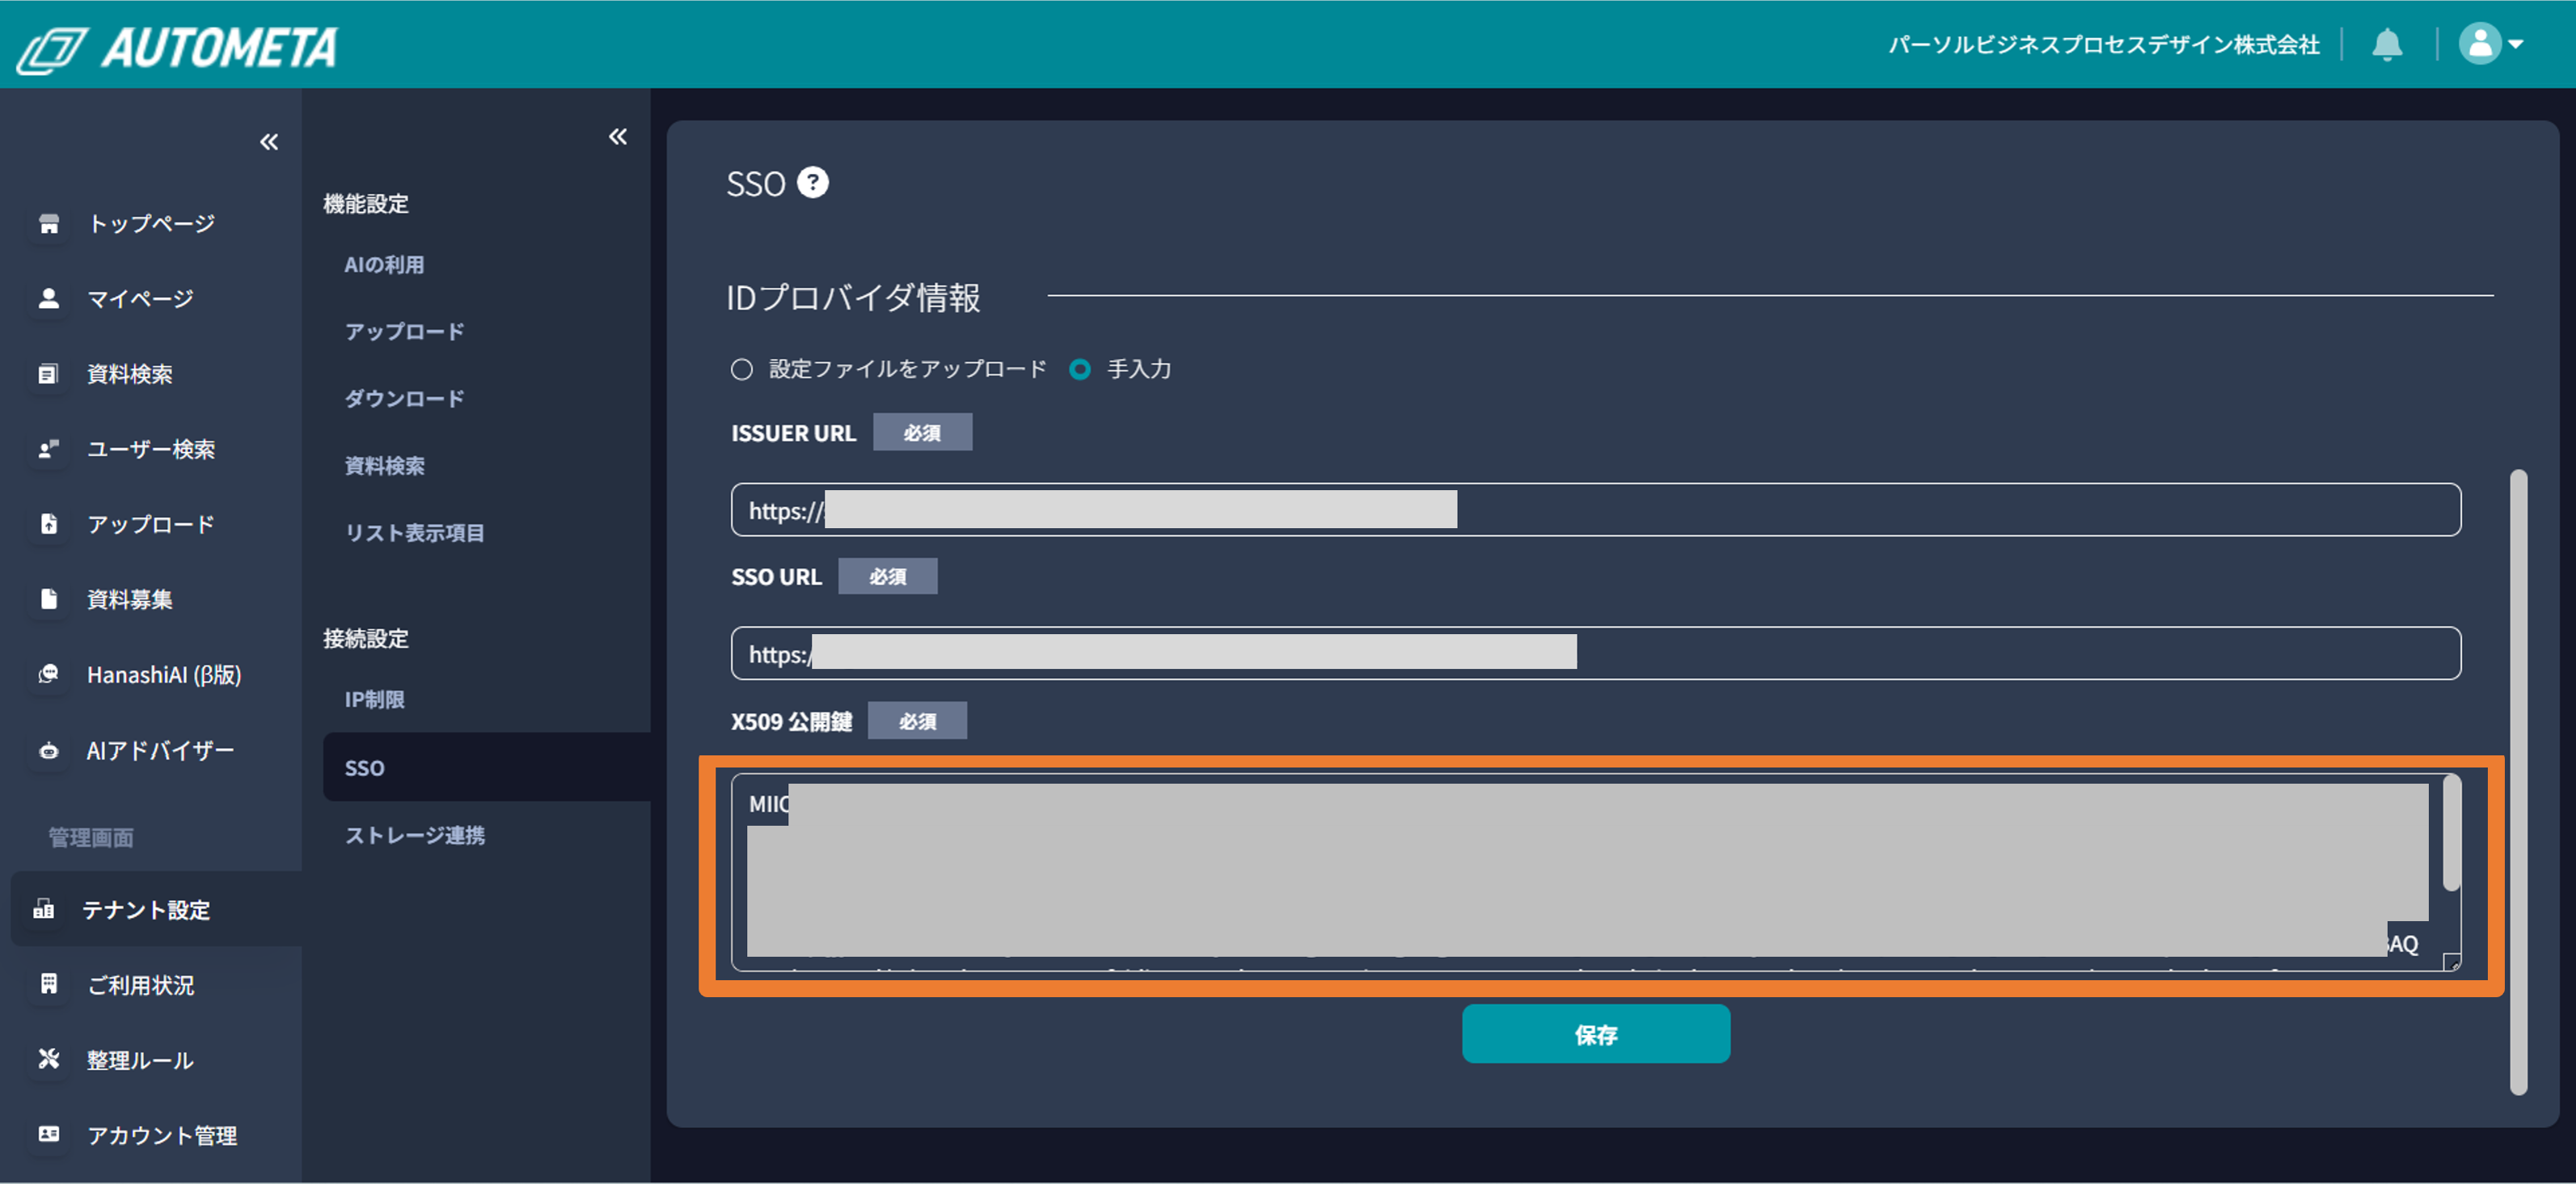Open ストレージ連携 settings
Screen dimensions: 2576x1184
point(414,835)
